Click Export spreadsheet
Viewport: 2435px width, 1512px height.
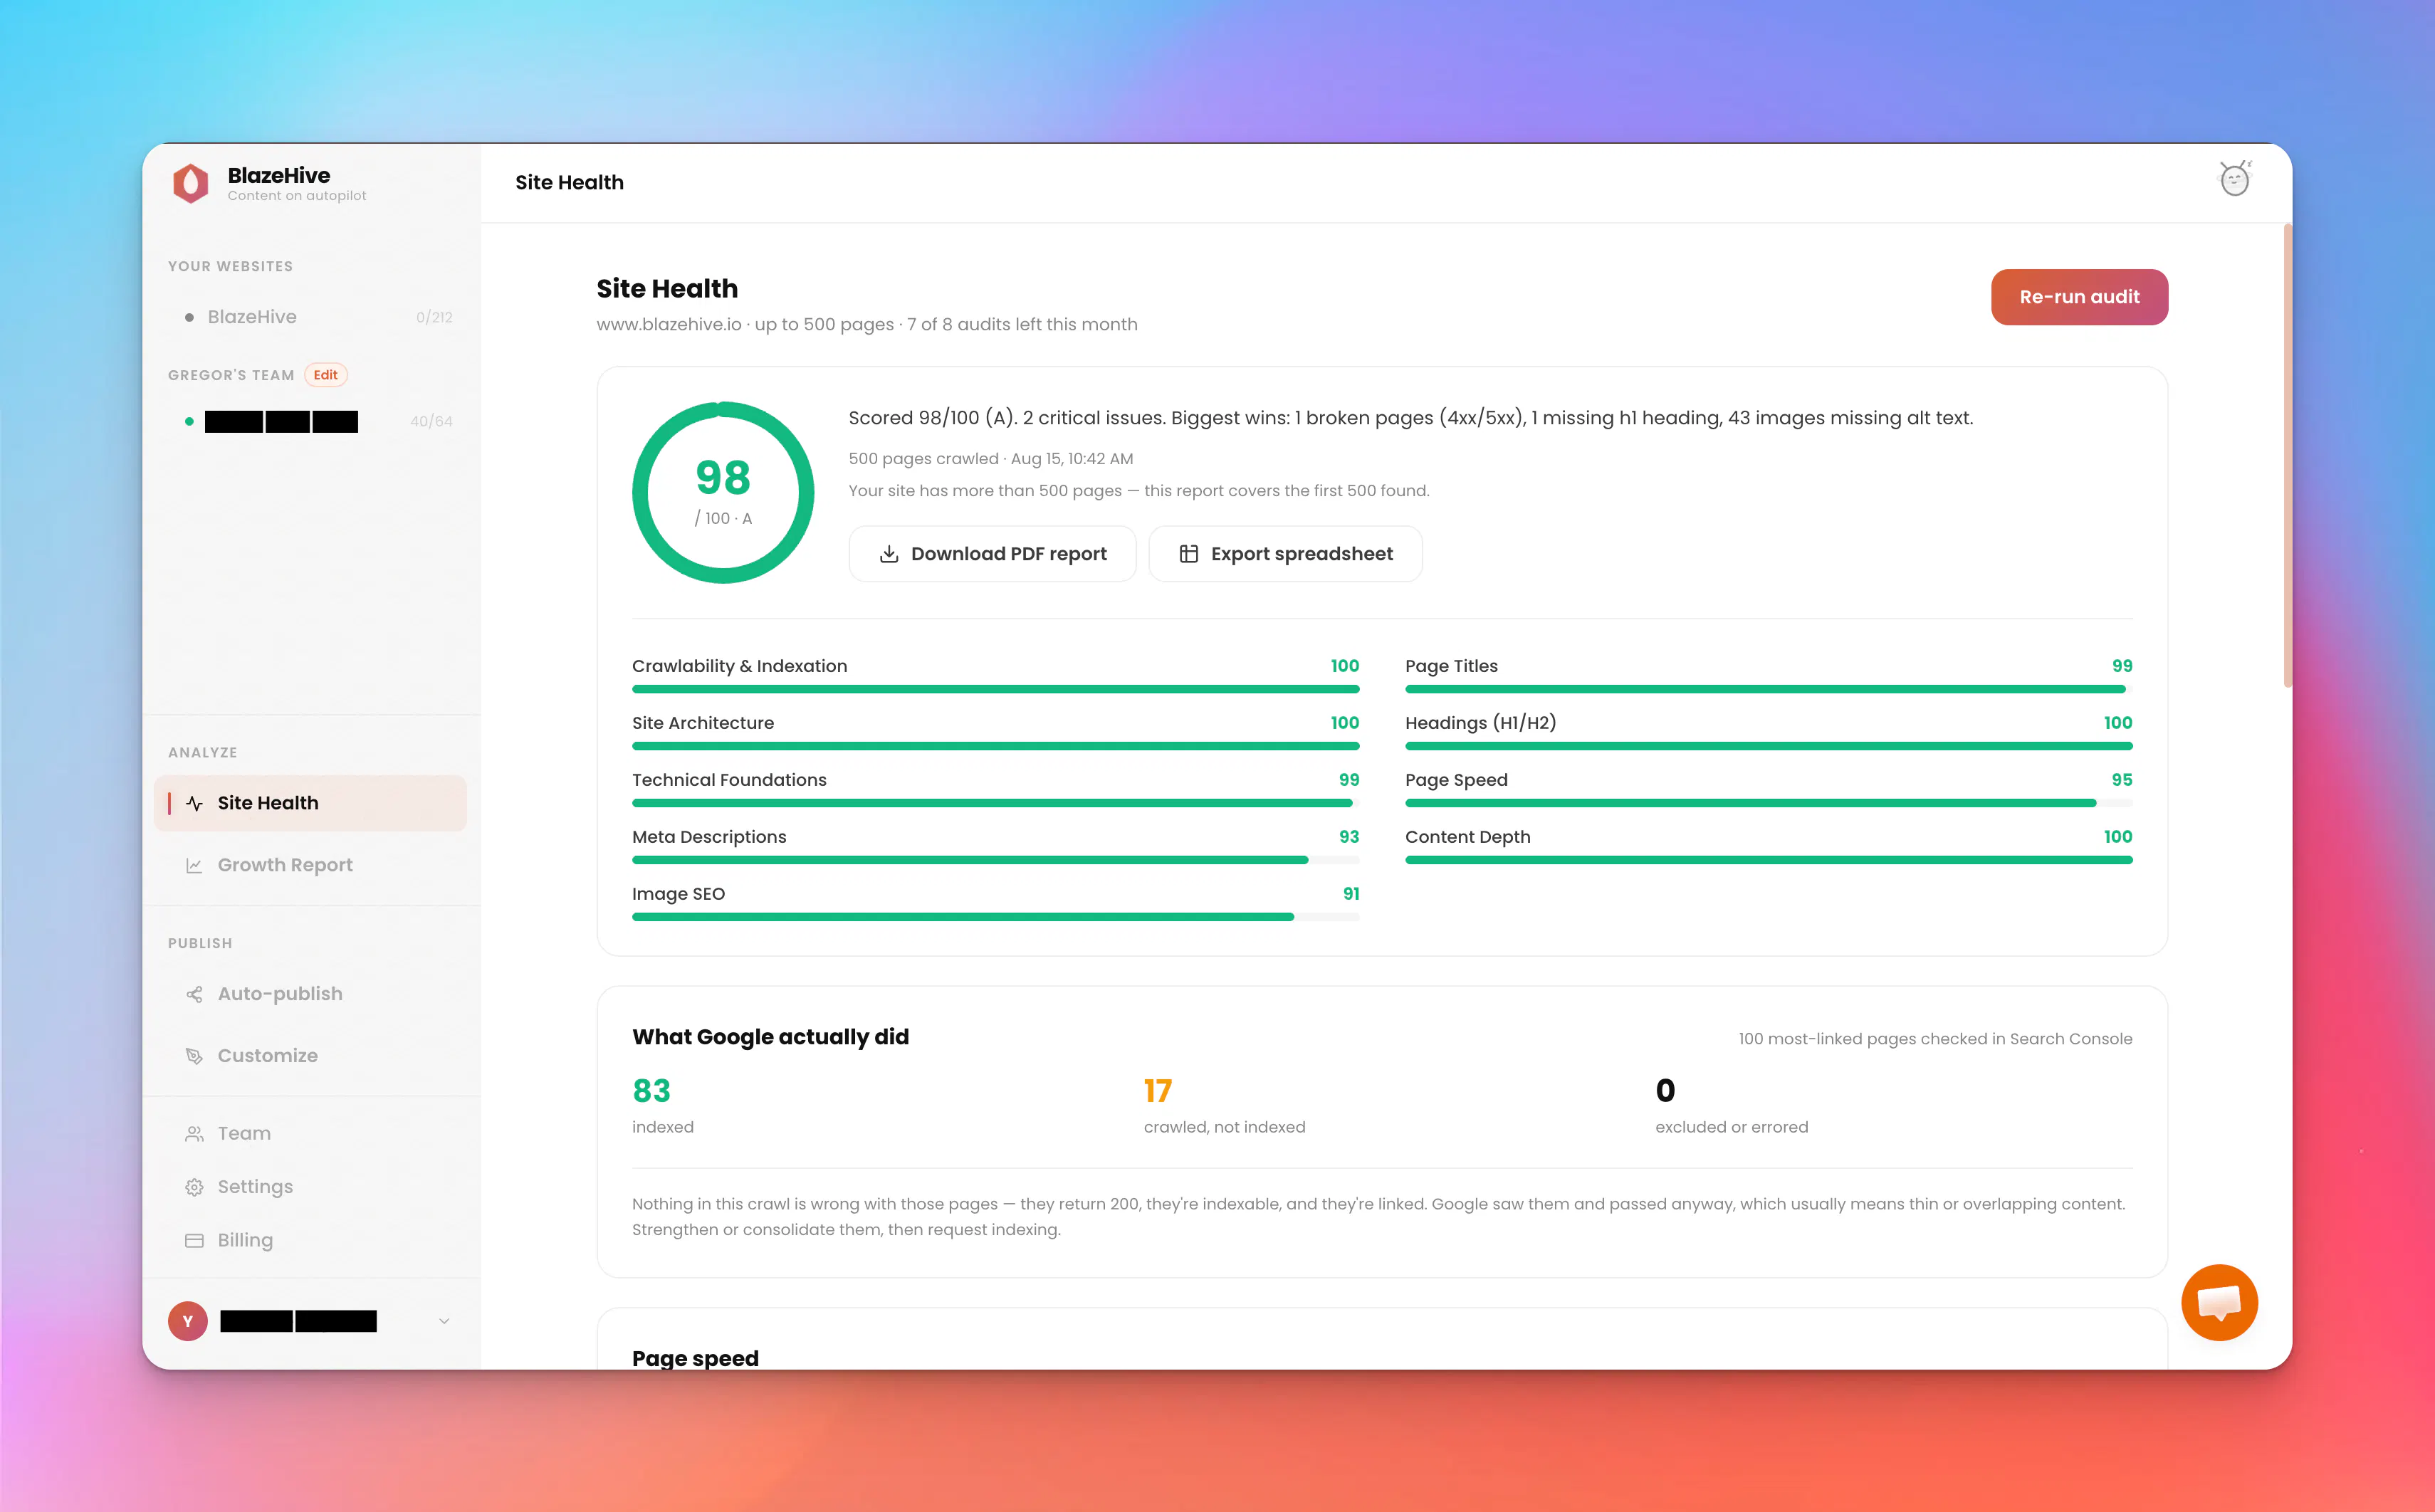point(1285,554)
